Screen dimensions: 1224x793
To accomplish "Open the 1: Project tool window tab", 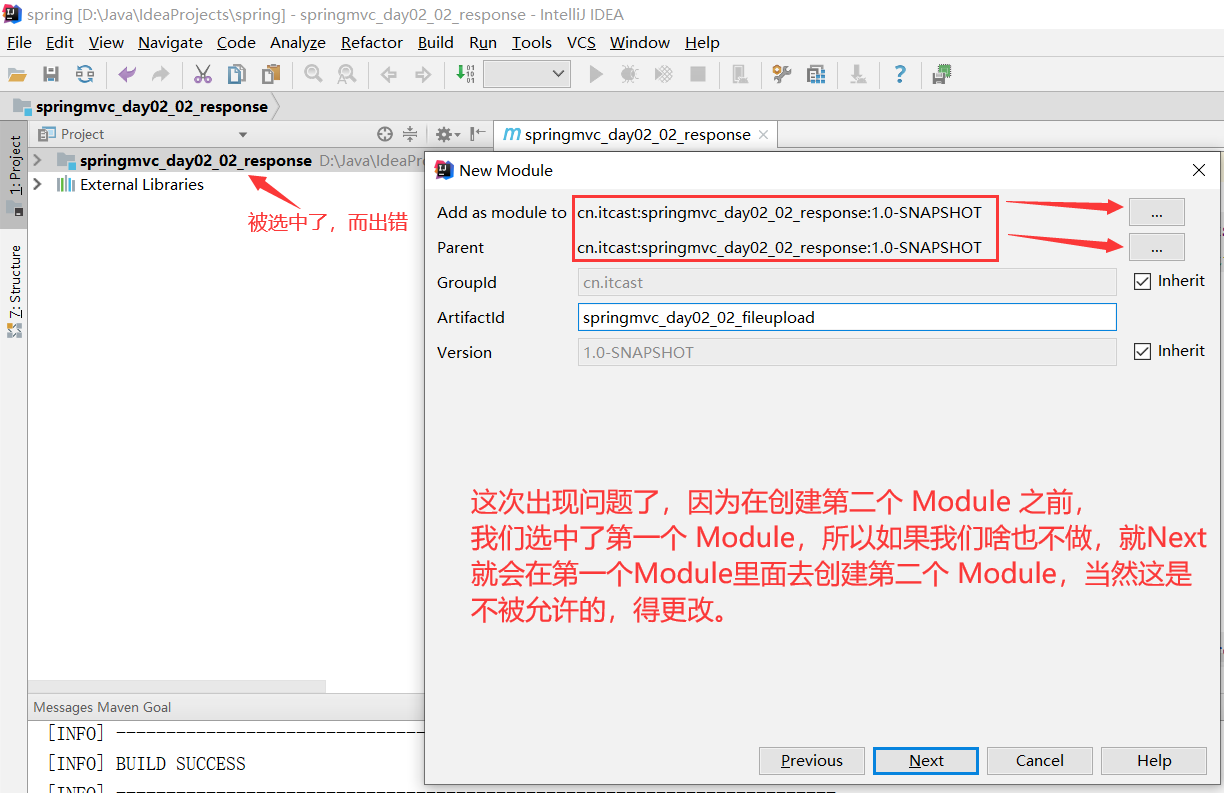I will coord(15,174).
